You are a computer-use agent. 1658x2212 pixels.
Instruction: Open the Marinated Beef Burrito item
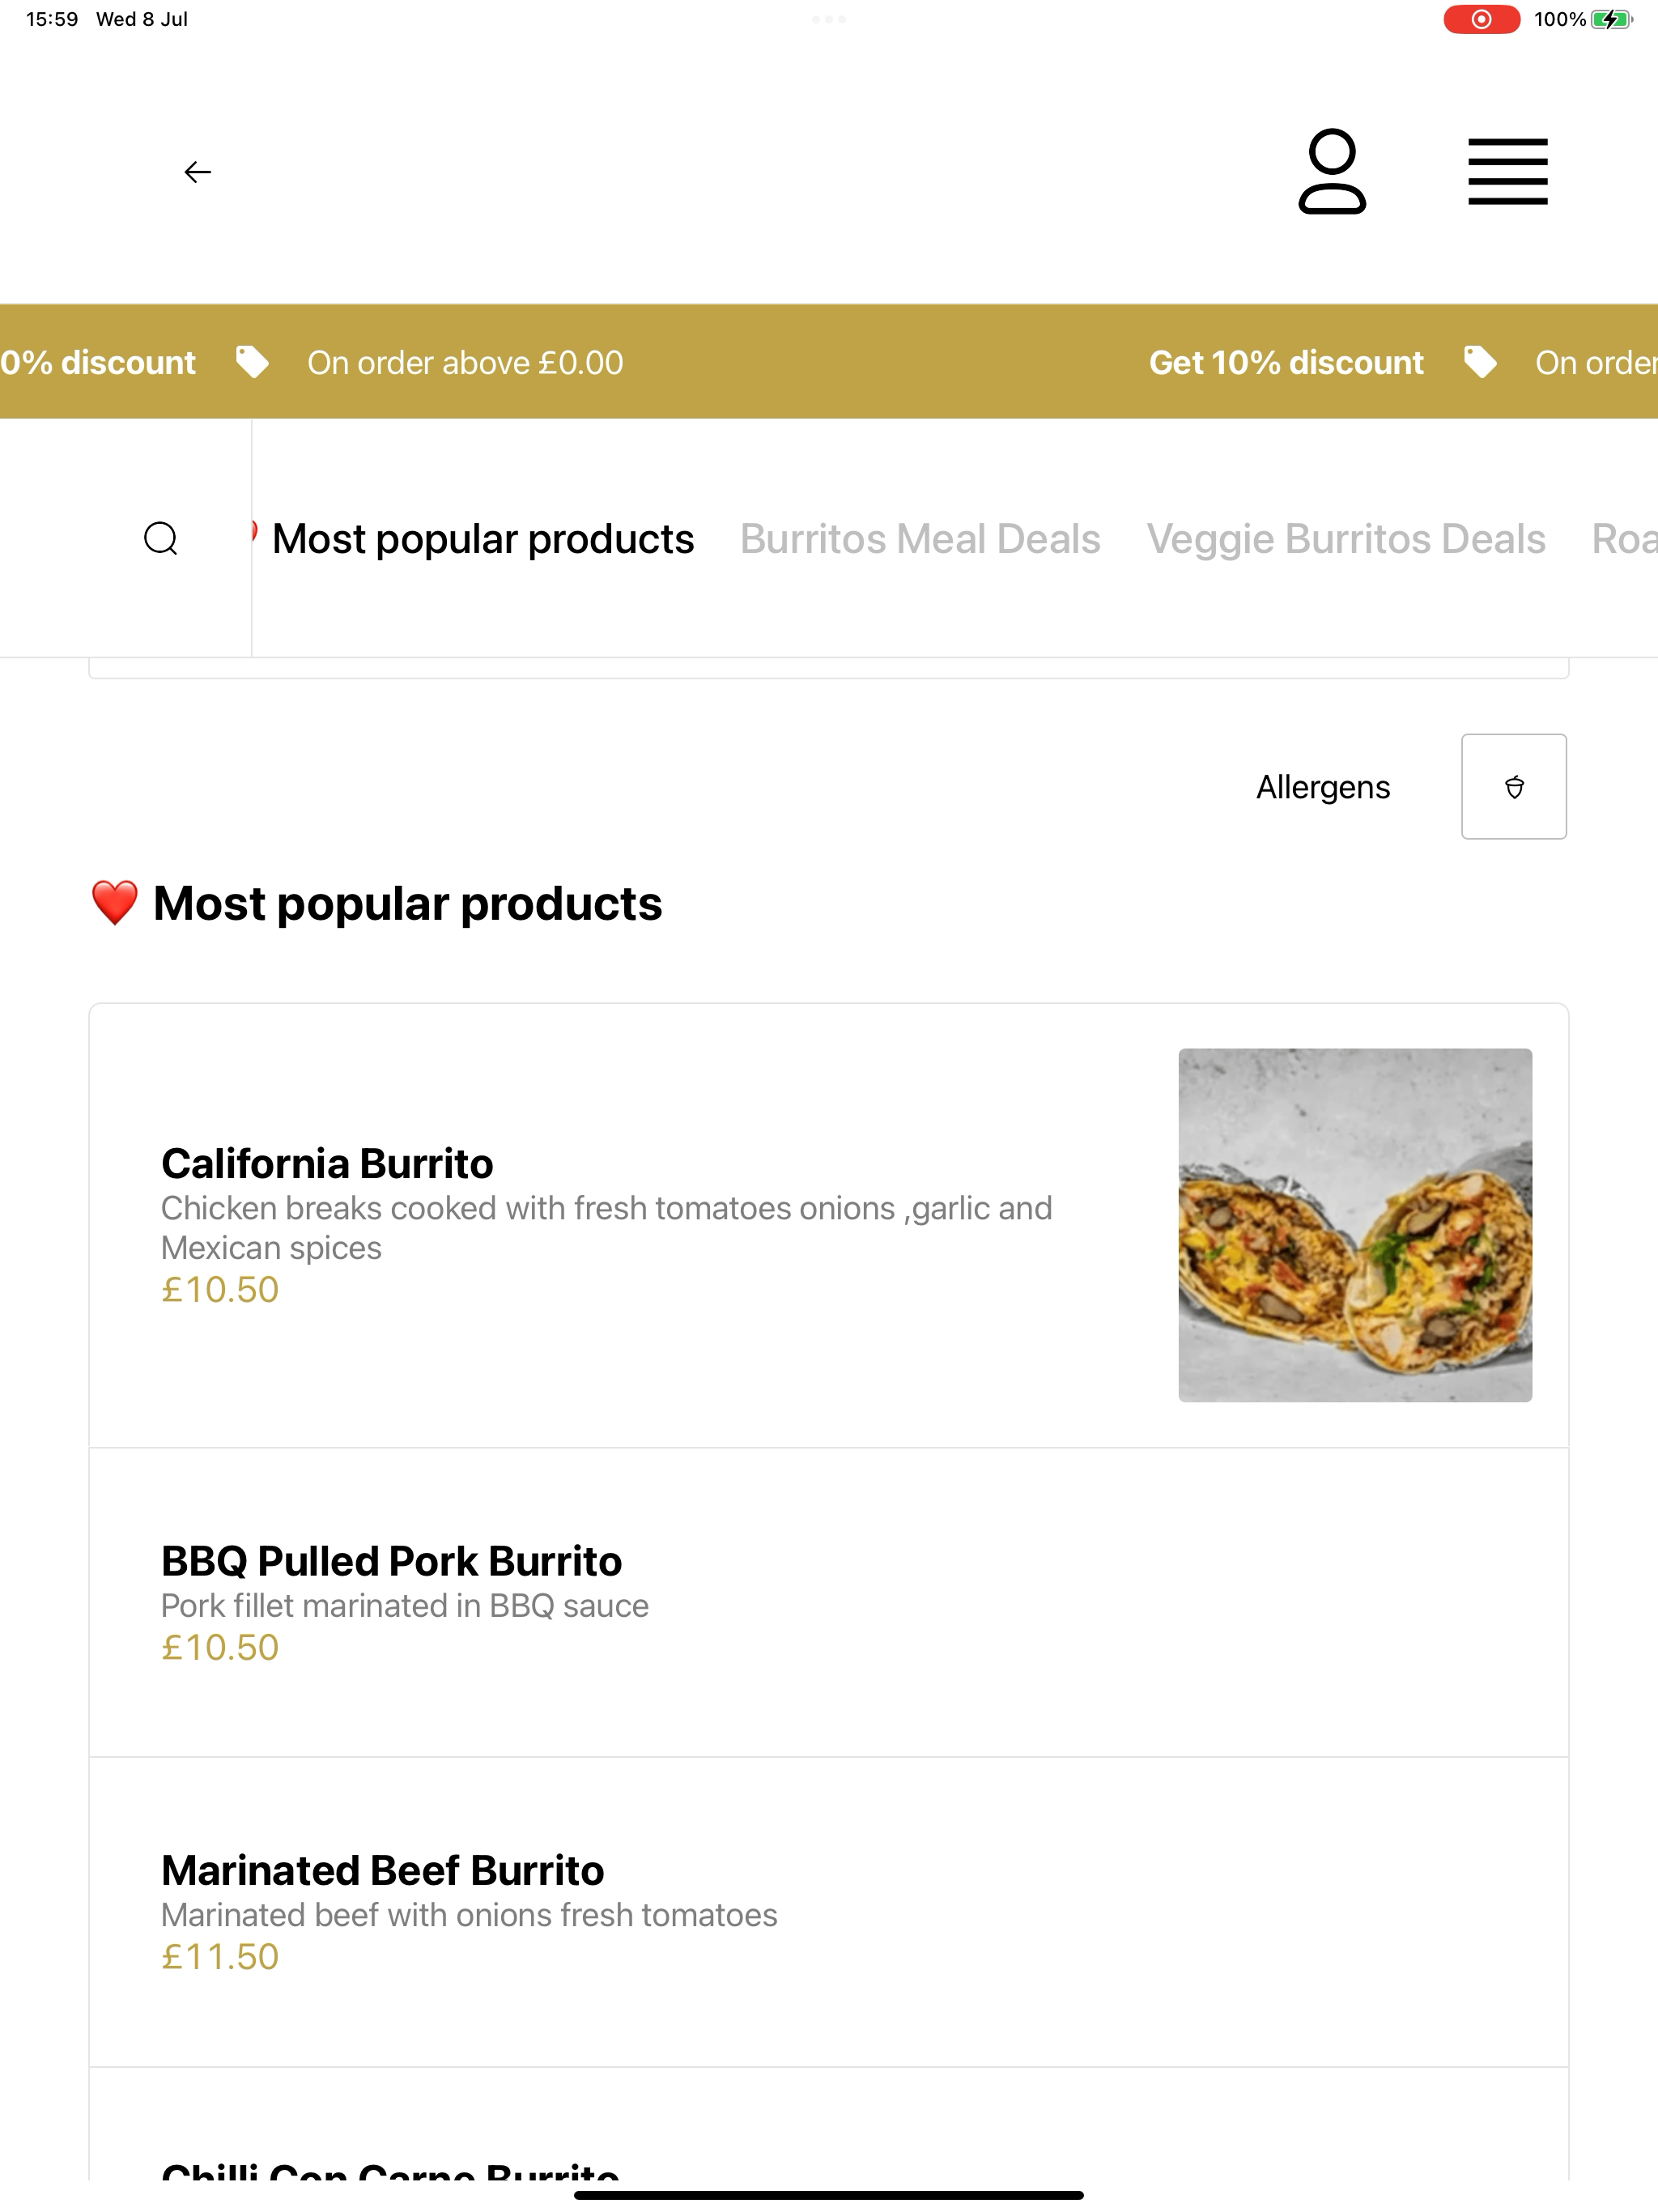pos(828,1912)
